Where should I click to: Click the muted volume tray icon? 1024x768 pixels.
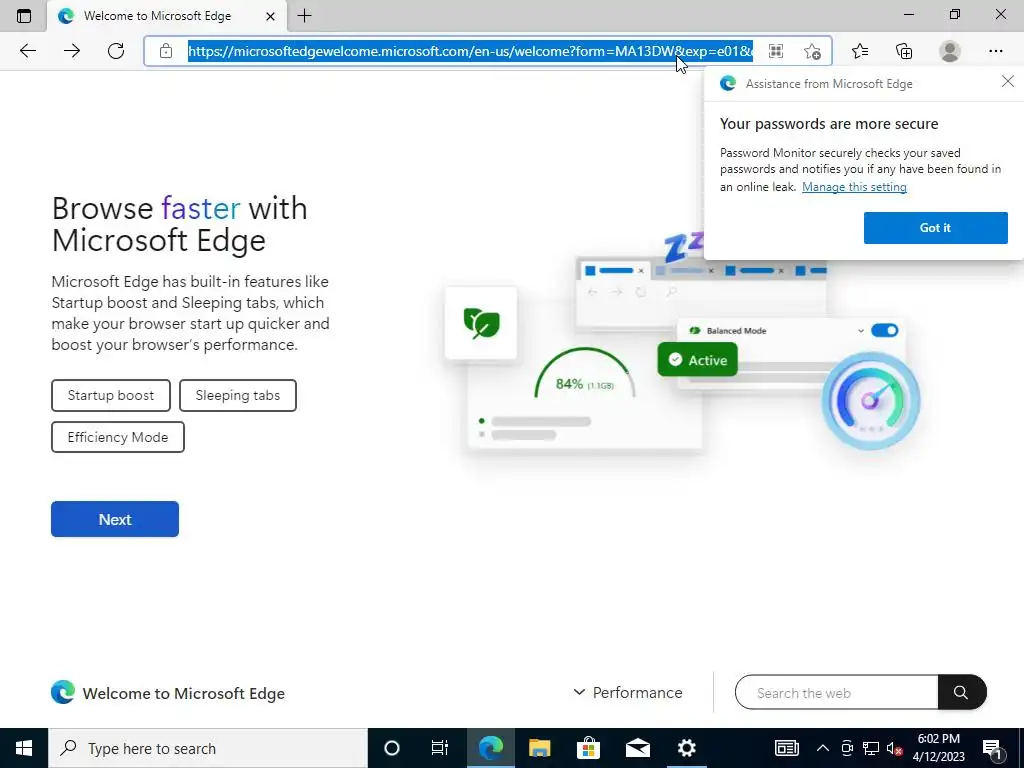coord(894,748)
